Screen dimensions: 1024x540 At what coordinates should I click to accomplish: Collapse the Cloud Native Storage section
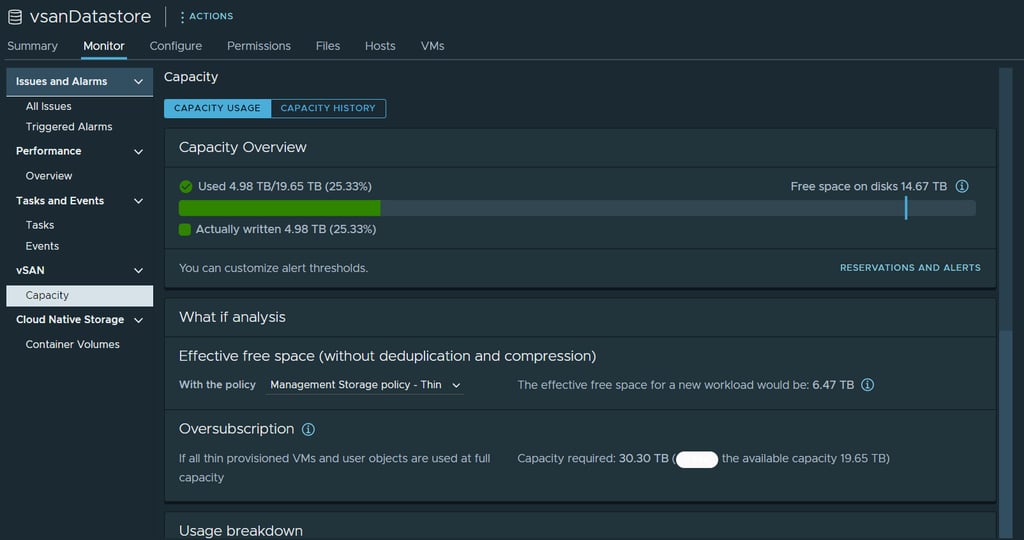point(138,320)
